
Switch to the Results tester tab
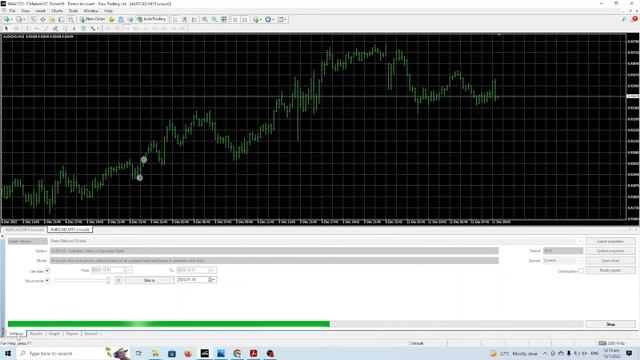pyautogui.click(x=36, y=334)
